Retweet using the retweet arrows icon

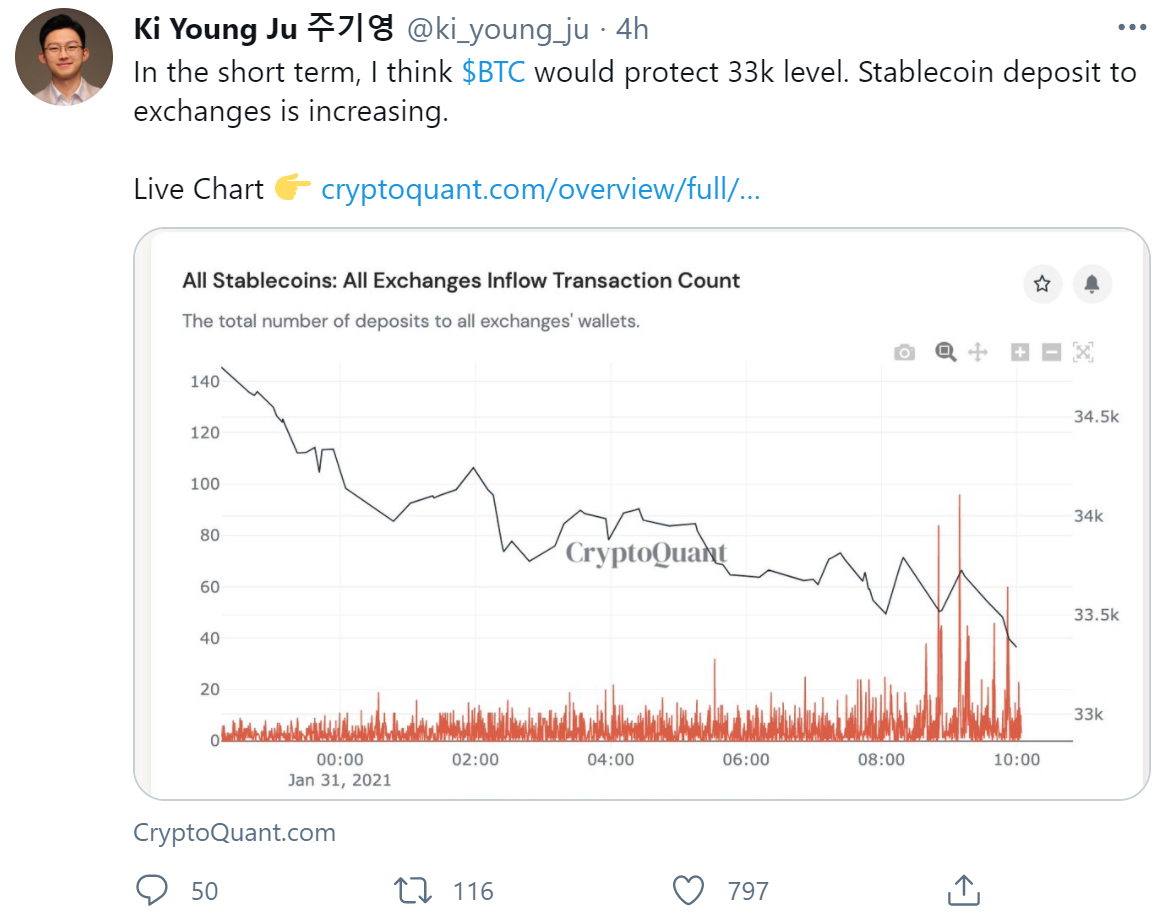(413, 891)
